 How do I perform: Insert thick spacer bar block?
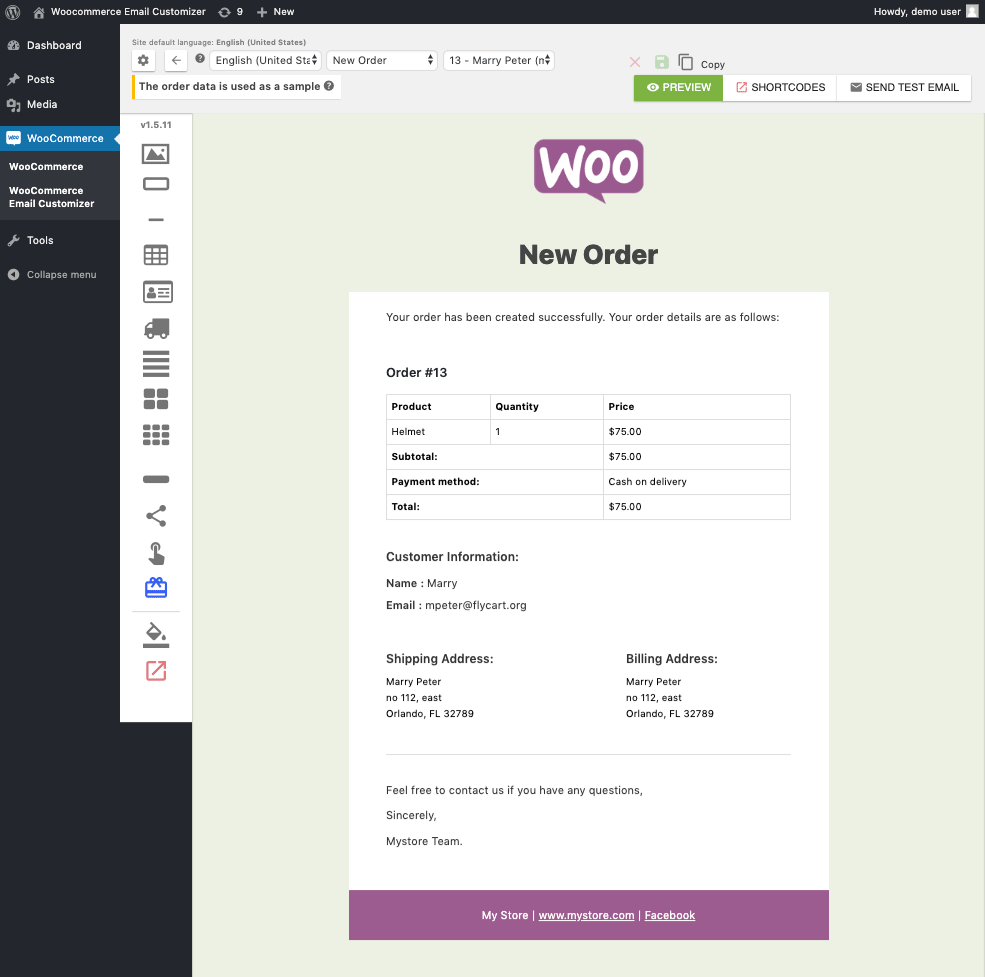156,479
